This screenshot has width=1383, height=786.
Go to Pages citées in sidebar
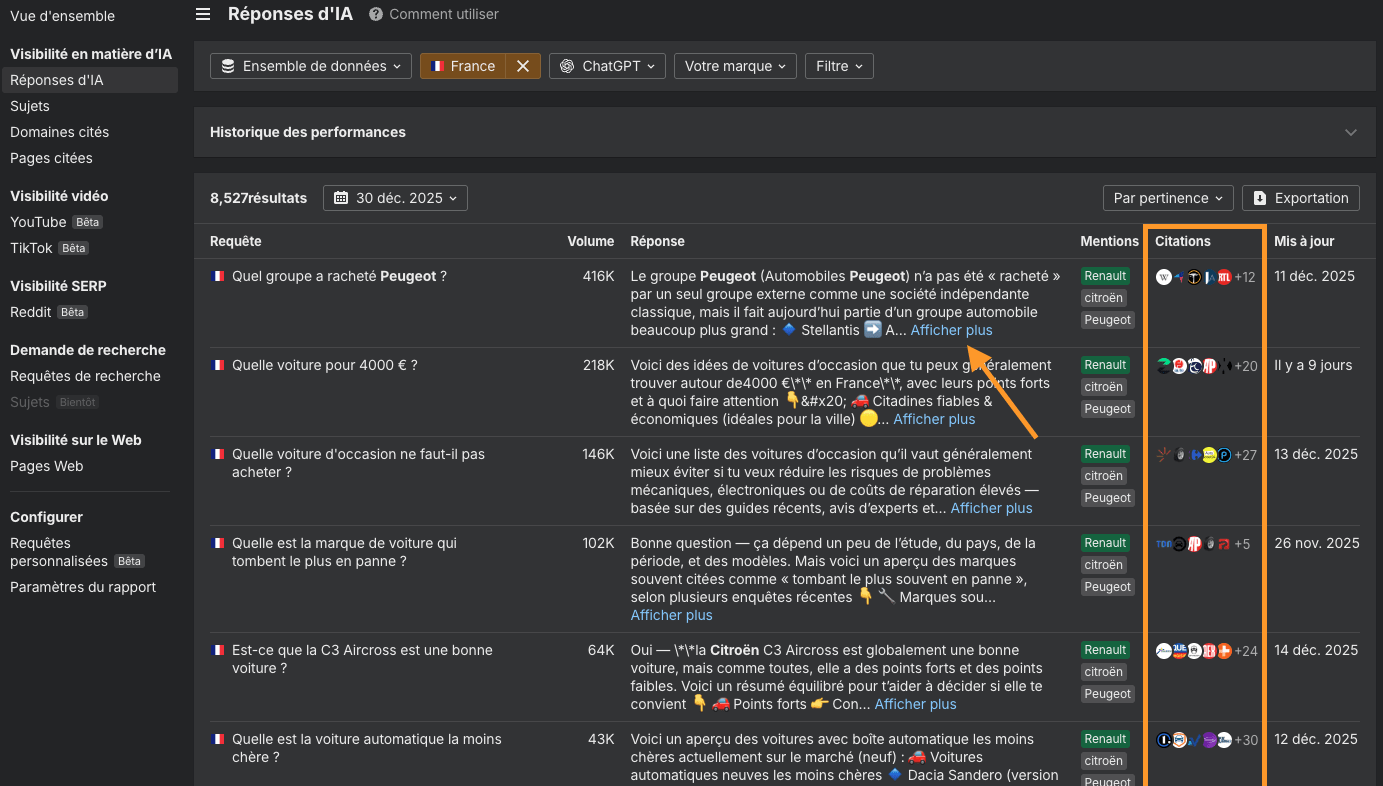(x=51, y=158)
